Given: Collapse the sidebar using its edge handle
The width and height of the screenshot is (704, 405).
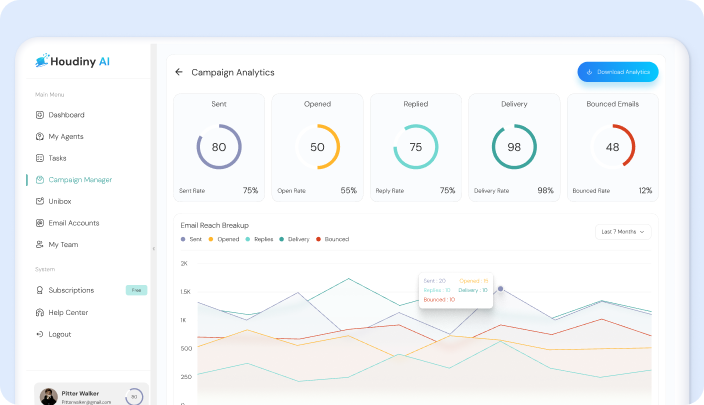Looking at the screenshot, I should point(153,248).
